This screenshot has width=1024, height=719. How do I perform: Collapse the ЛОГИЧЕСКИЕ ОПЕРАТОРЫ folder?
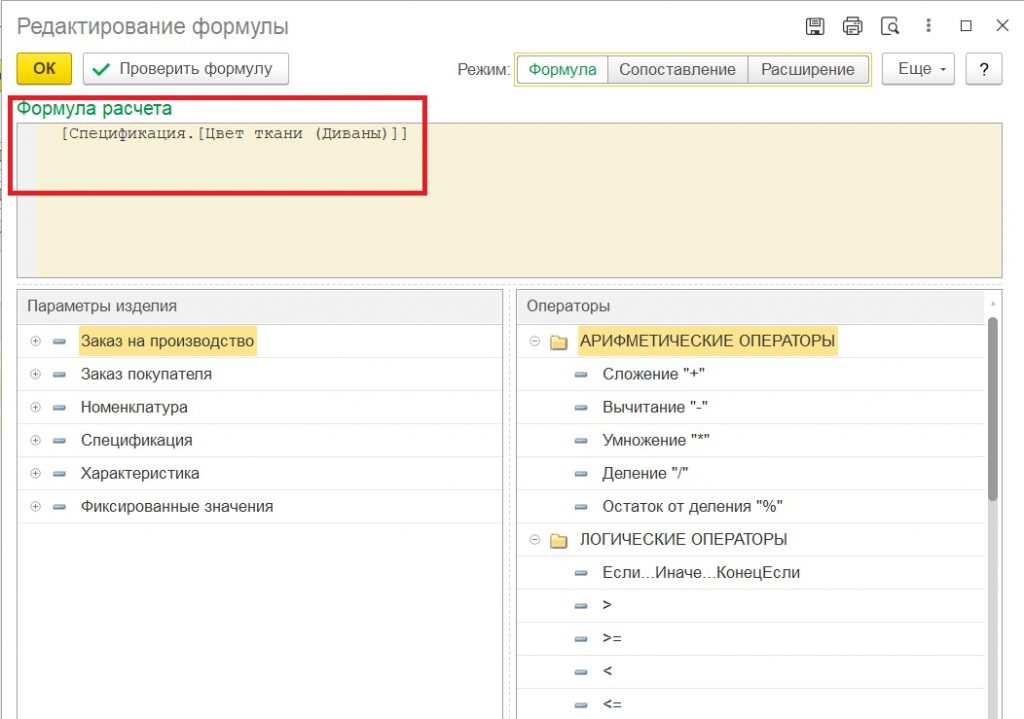(x=535, y=539)
